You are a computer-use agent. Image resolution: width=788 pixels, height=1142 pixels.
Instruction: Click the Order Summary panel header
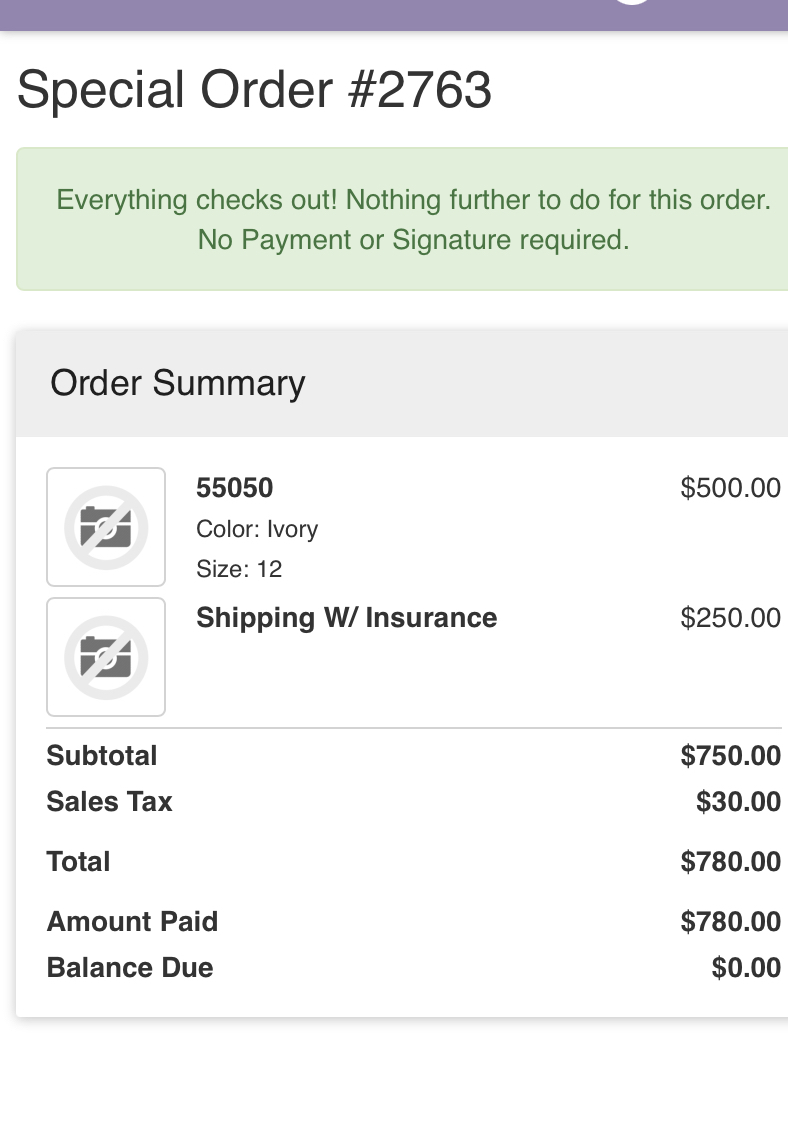pyautogui.click(x=402, y=383)
